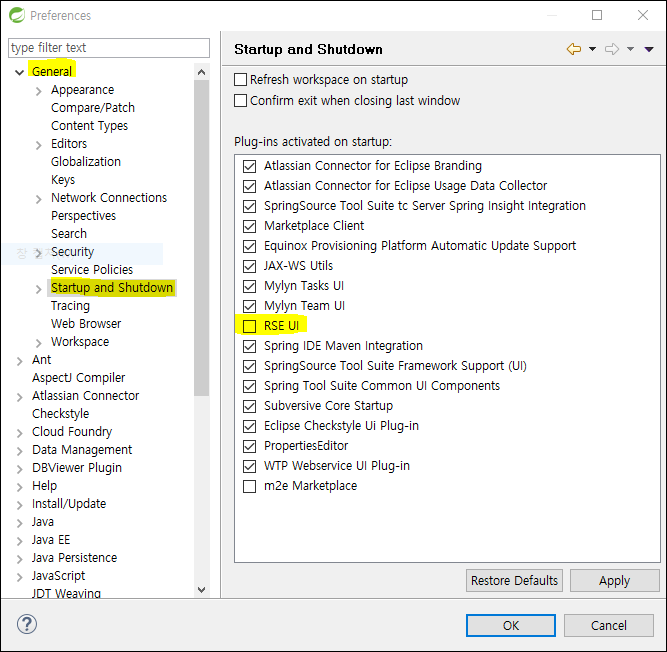
Task: Open the back history dropdown arrow
Action: coord(592,49)
